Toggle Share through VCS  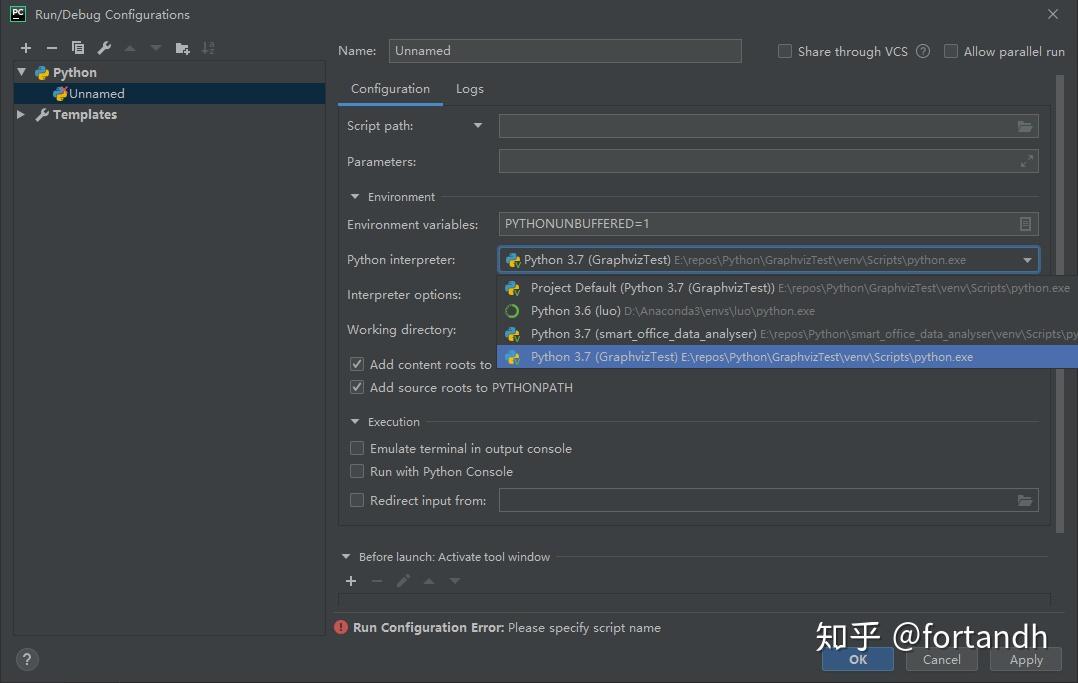[785, 50]
